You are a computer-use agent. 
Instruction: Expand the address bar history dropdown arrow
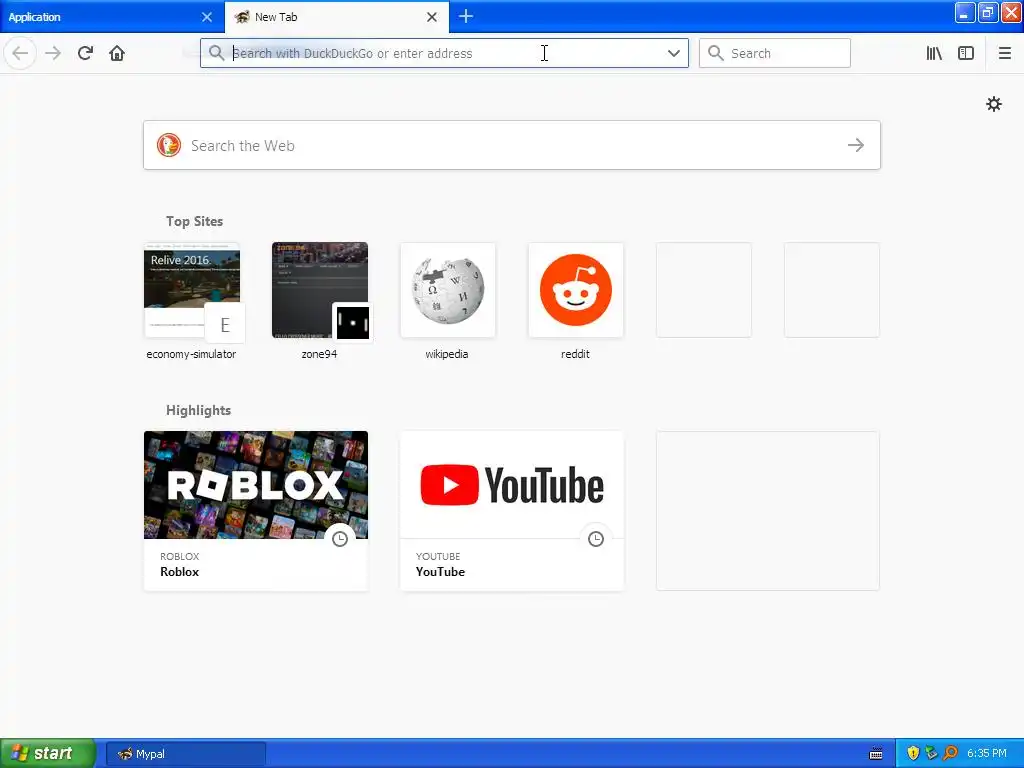tap(674, 53)
